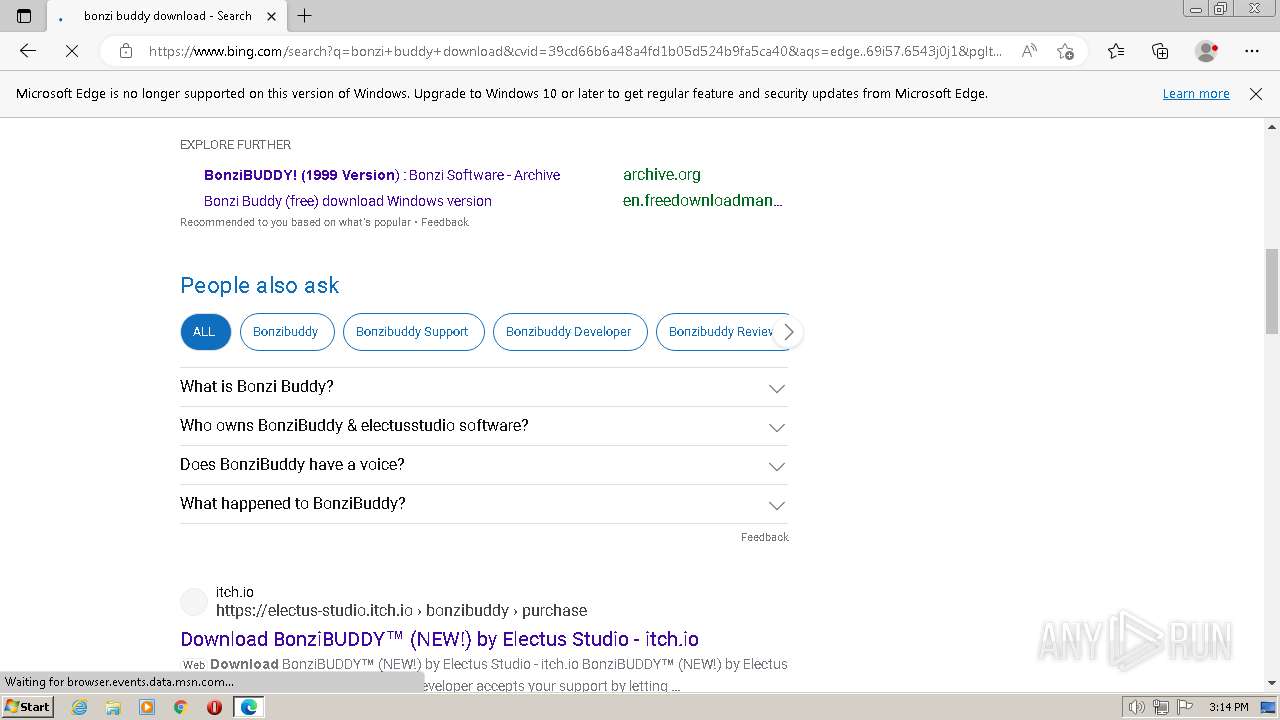
Task: Open a new tab with plus icon
Action: tap(305, 16)
